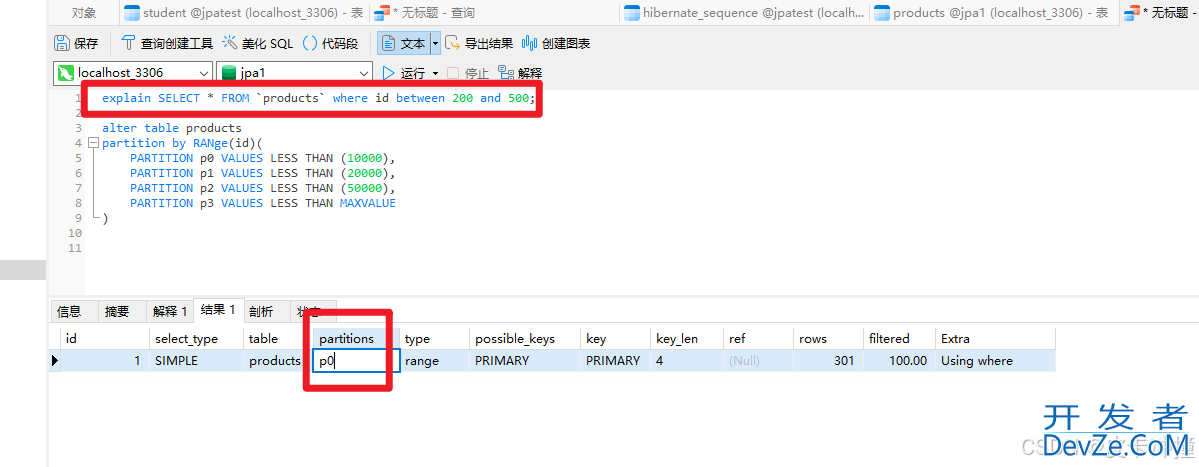Place cursor on PARTITION p3 MAXVALUE line

click(x=262, y=203)
